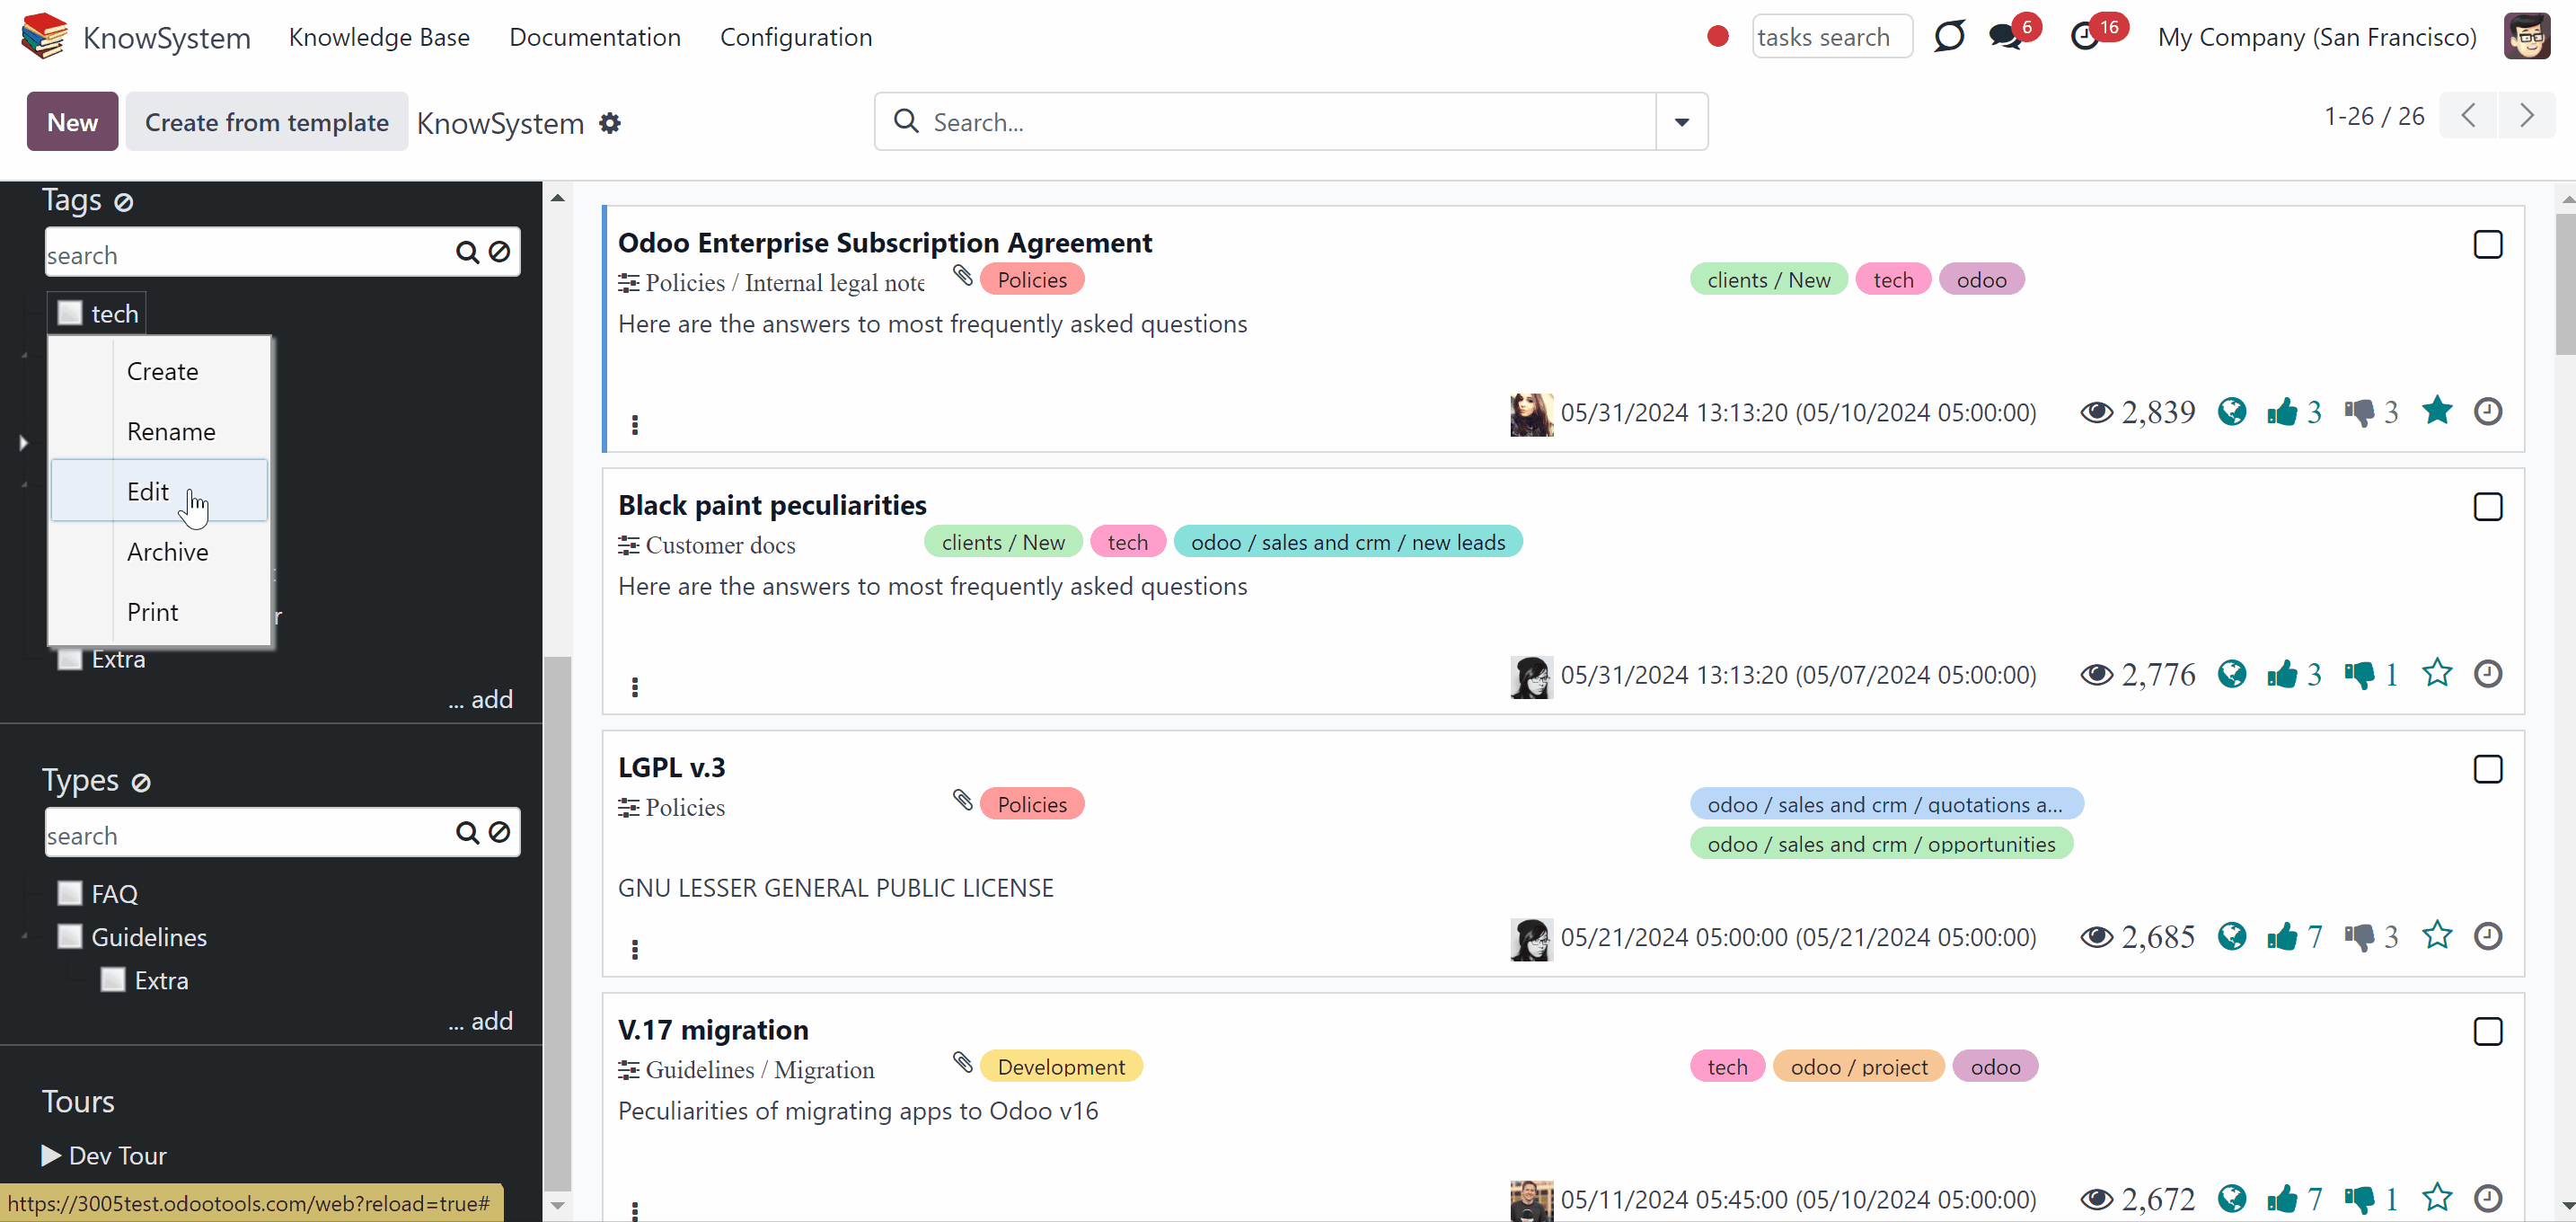Add a new type via the Types add link
Screen dimensions: 2576x1222
coord(480,1021)
